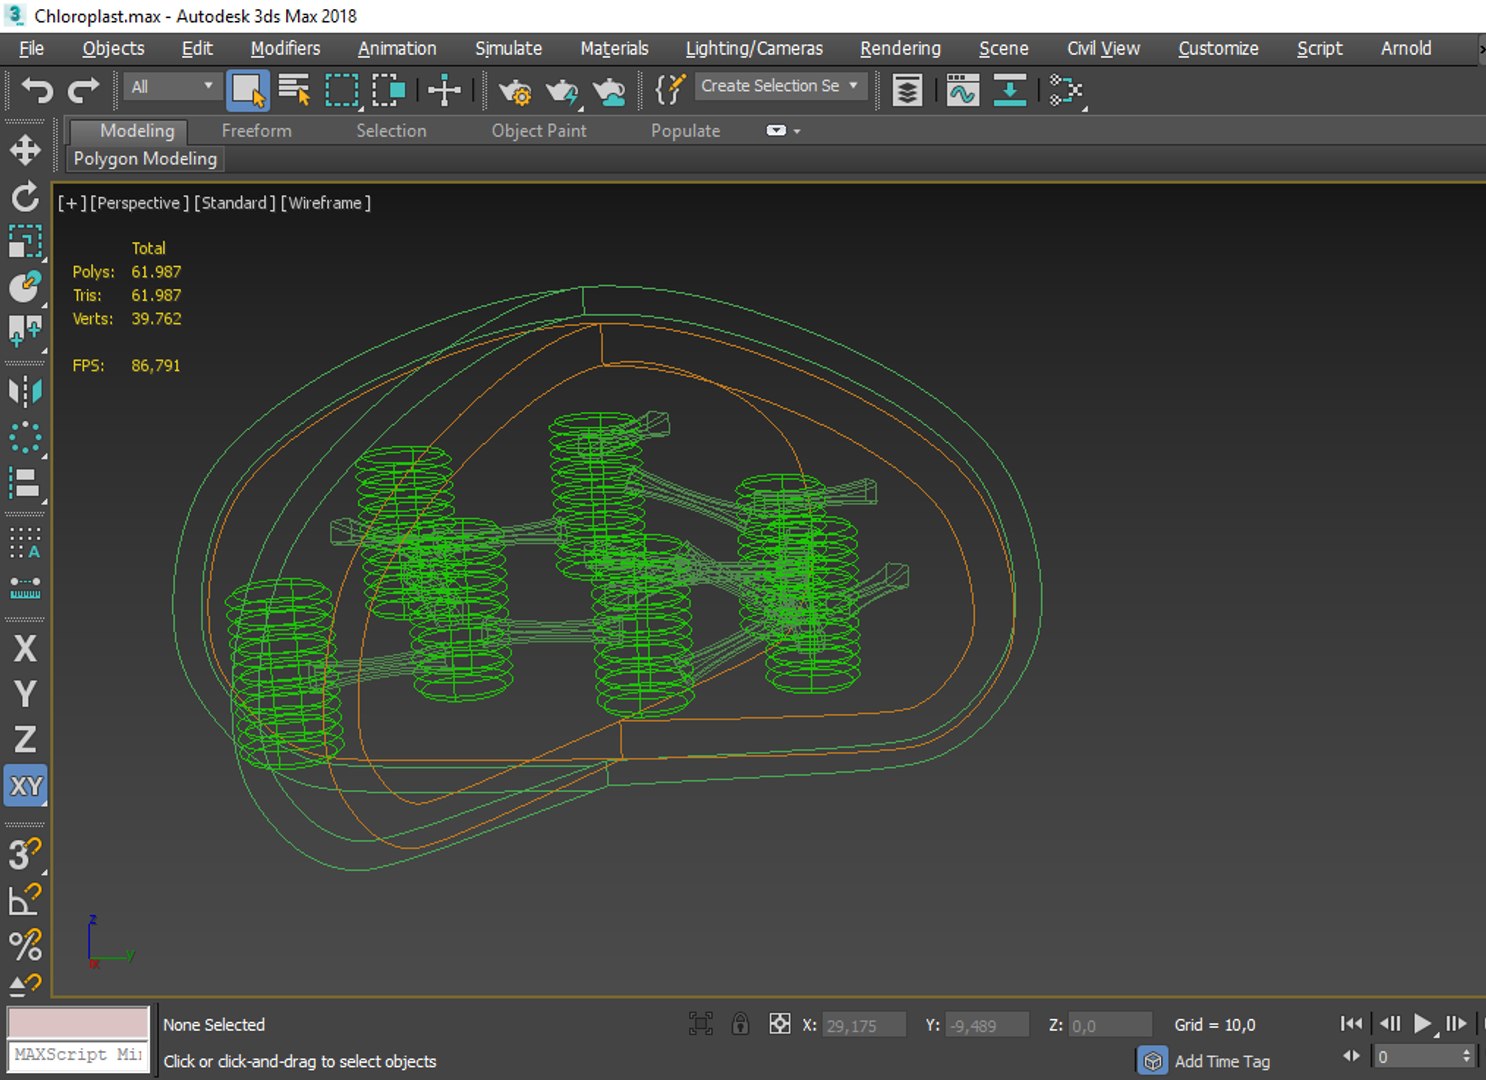Open the Render Setup teapot icon
Image resolution: width=1486 pixels, height=1080 pixels.
click(515, 91)
